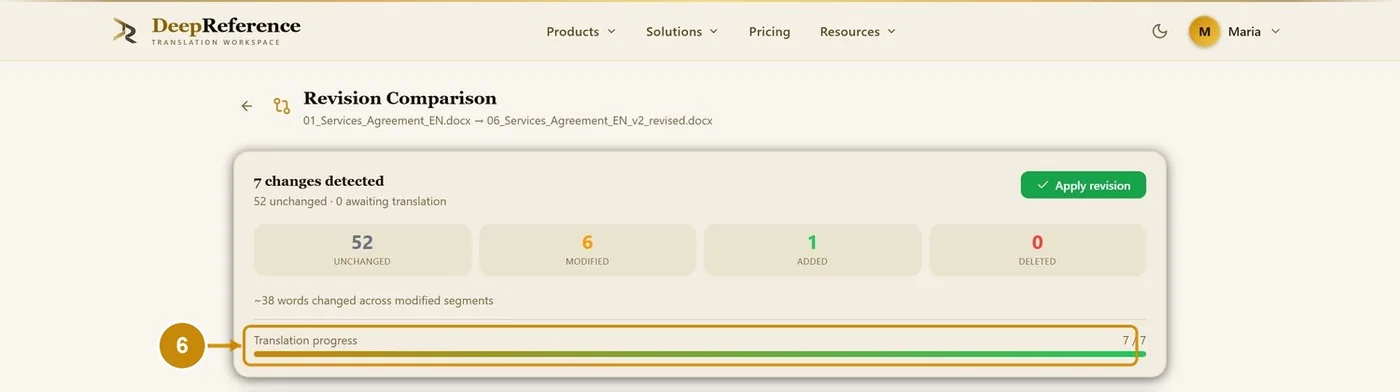The image size is (1400, 392).
Task: Click the '7 changes detected' heading
Action: tap(319, 181)
